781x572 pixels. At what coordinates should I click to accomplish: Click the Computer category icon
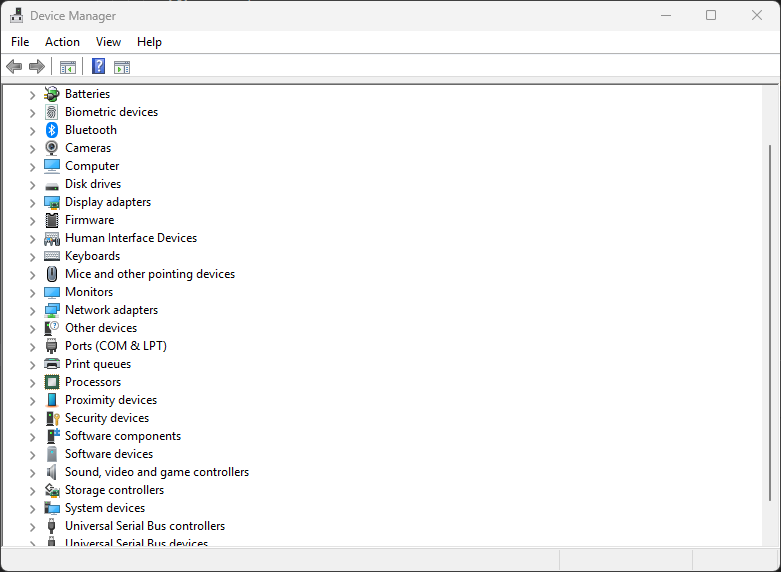(x=52, y=165)
